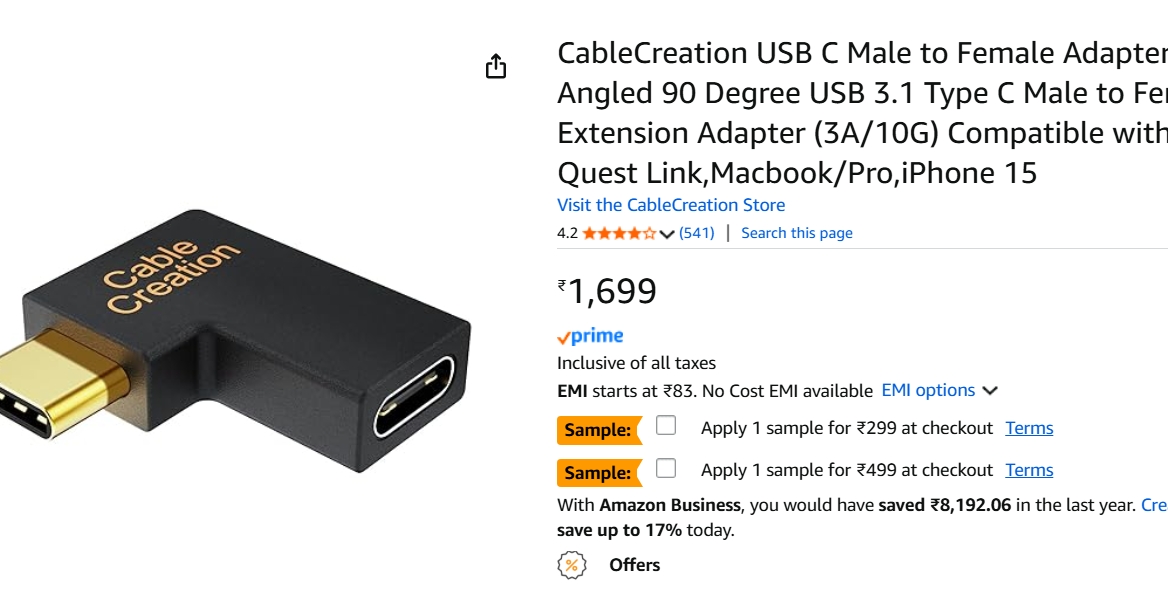
Task: Select the Search this page option
Action: pyautogui.click(x=797, y=232)
